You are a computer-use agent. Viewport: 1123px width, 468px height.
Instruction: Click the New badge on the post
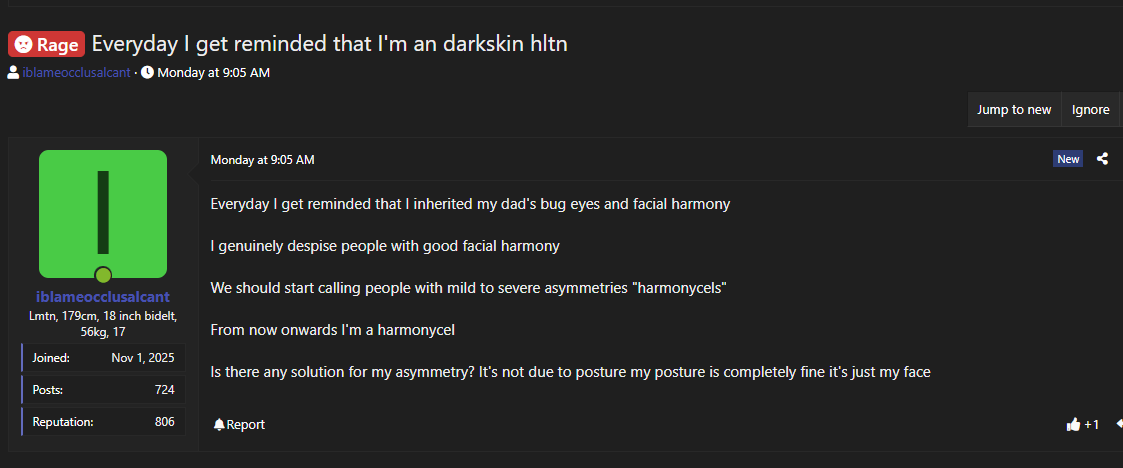[1068, 159]
